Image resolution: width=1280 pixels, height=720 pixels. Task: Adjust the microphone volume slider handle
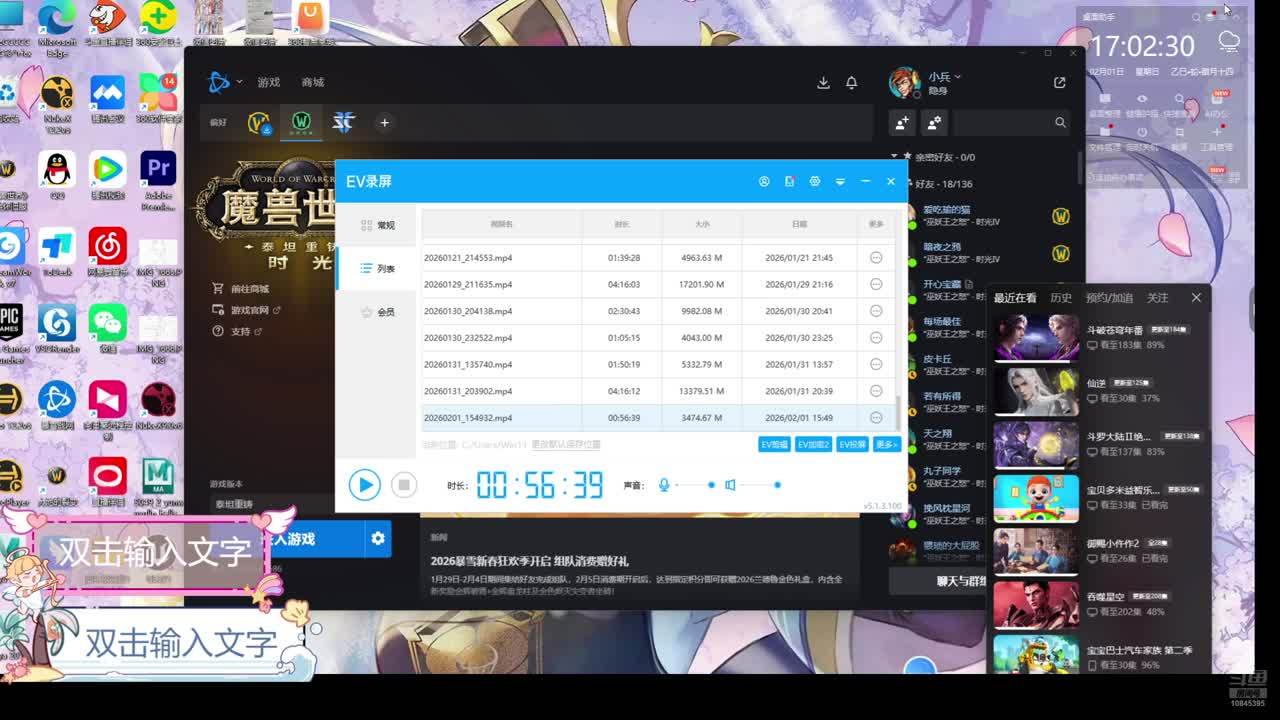coord(711,485)
